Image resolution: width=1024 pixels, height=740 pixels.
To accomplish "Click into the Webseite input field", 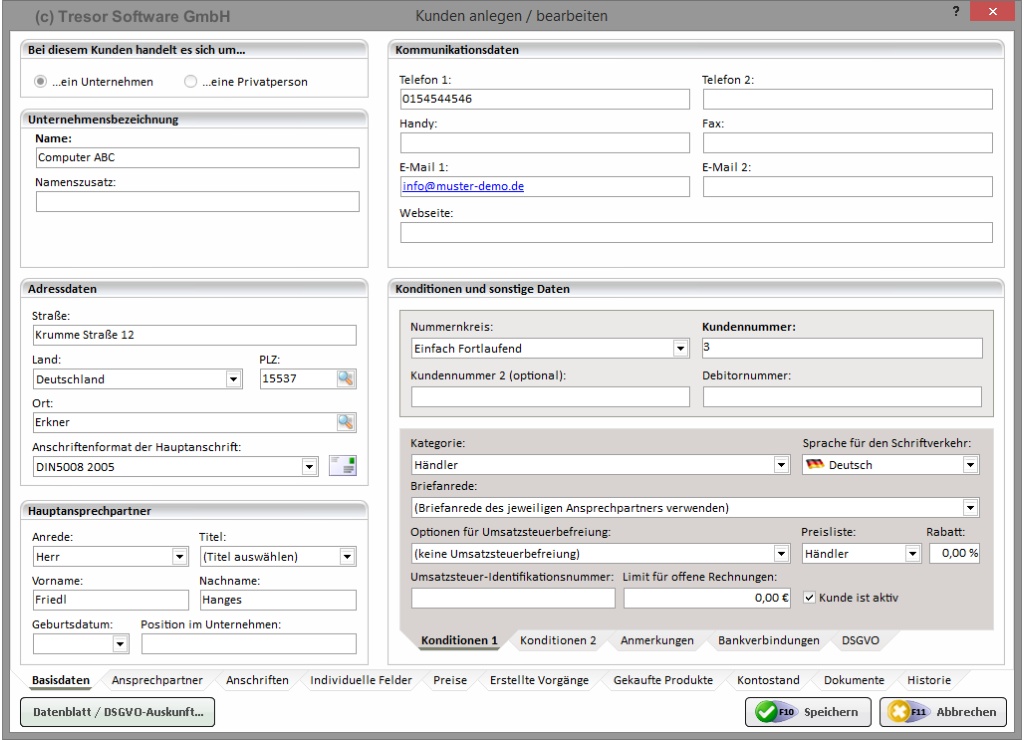I will point(696,233).
